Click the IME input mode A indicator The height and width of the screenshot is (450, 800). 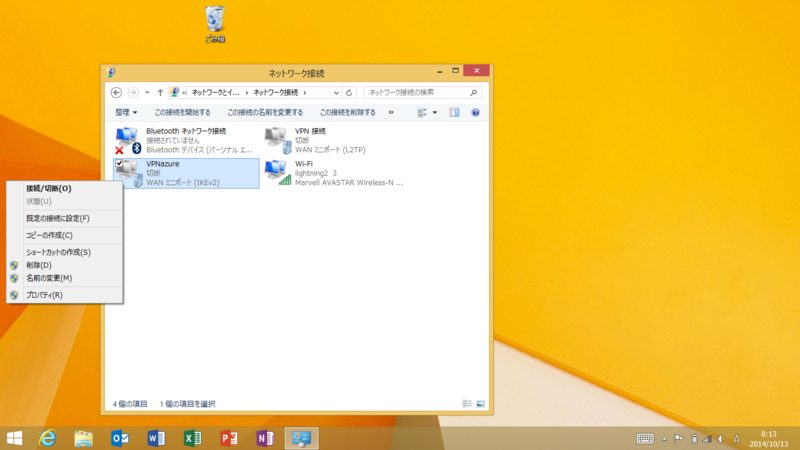click(736, 439)
